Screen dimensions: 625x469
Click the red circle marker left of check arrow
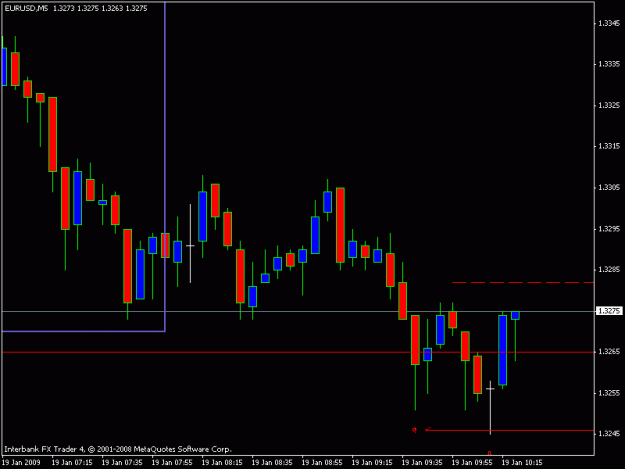point(415,430)
